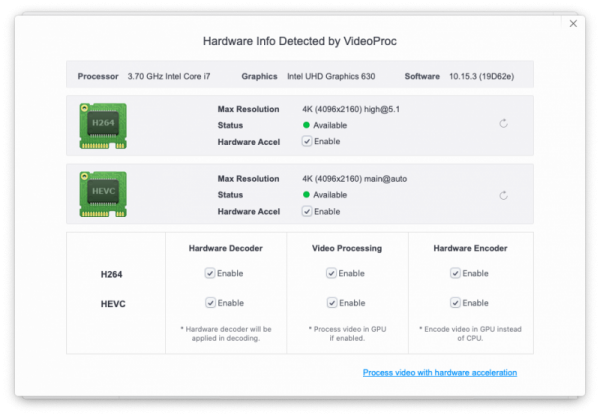This screenshot has width=600, height=416.
Task: Uncheck H264 Video Processing Enable
Action: (331, 273)
